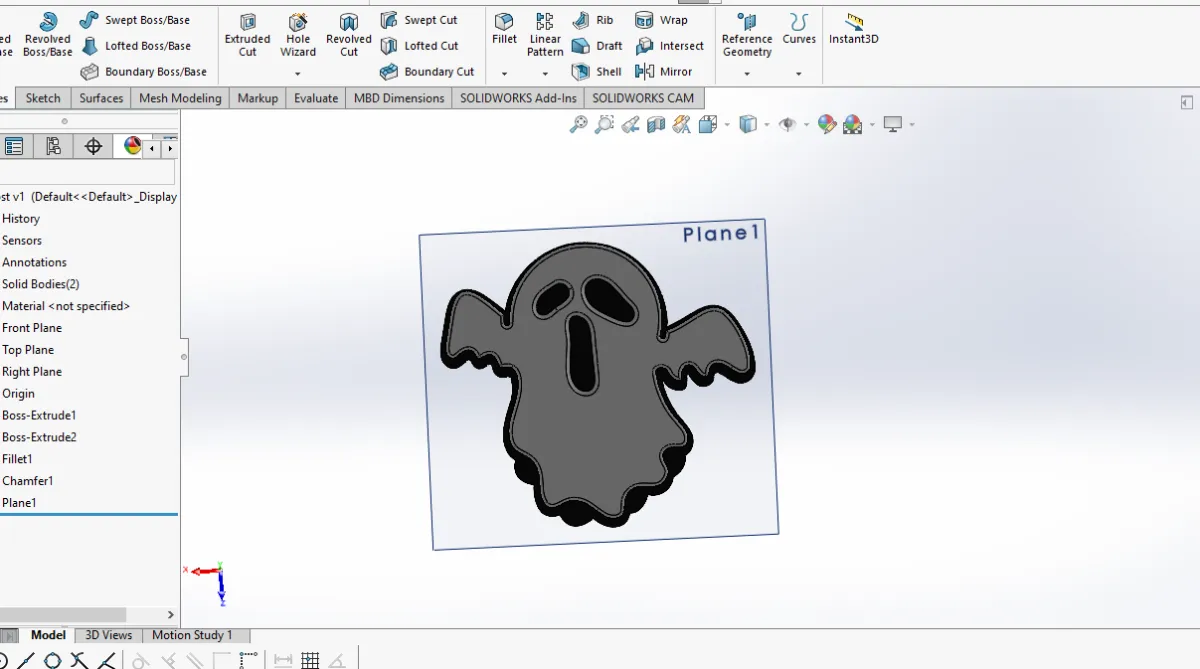The image size is (1200, 669).
Task: Open the ConfigurationManager tab icon
Action: pyautogui.click(x=54, y=147)
